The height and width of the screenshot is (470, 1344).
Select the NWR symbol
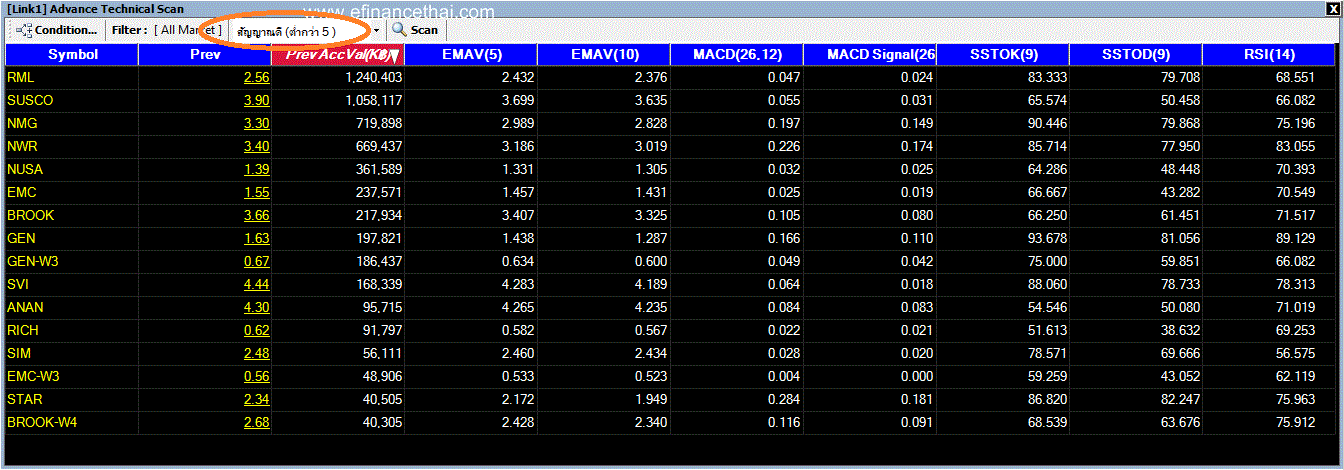click(24, 146)
